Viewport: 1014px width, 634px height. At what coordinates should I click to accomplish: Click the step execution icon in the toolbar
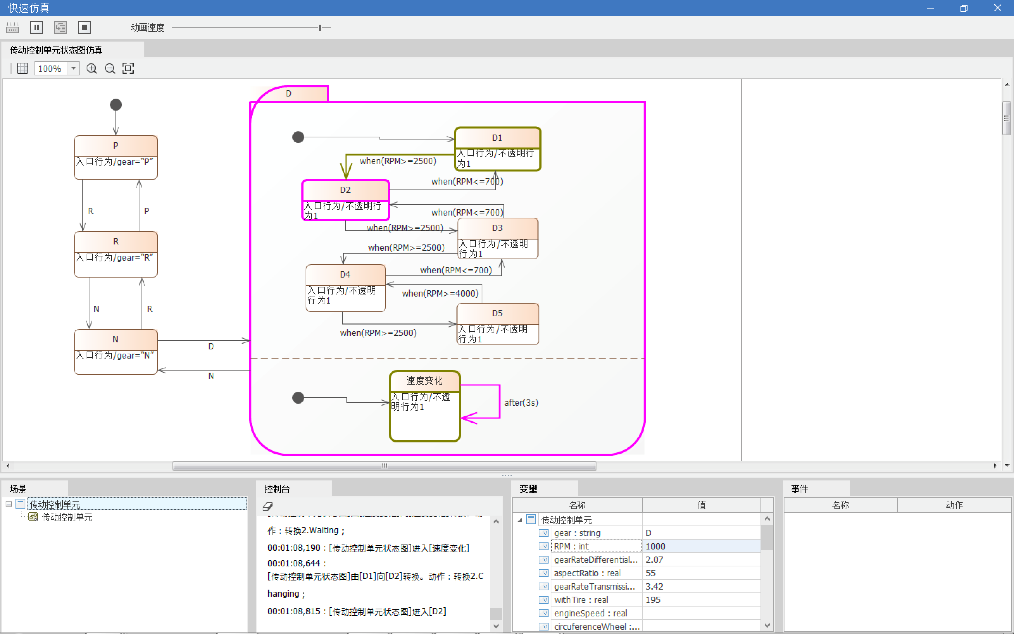(x=60, y=27)
